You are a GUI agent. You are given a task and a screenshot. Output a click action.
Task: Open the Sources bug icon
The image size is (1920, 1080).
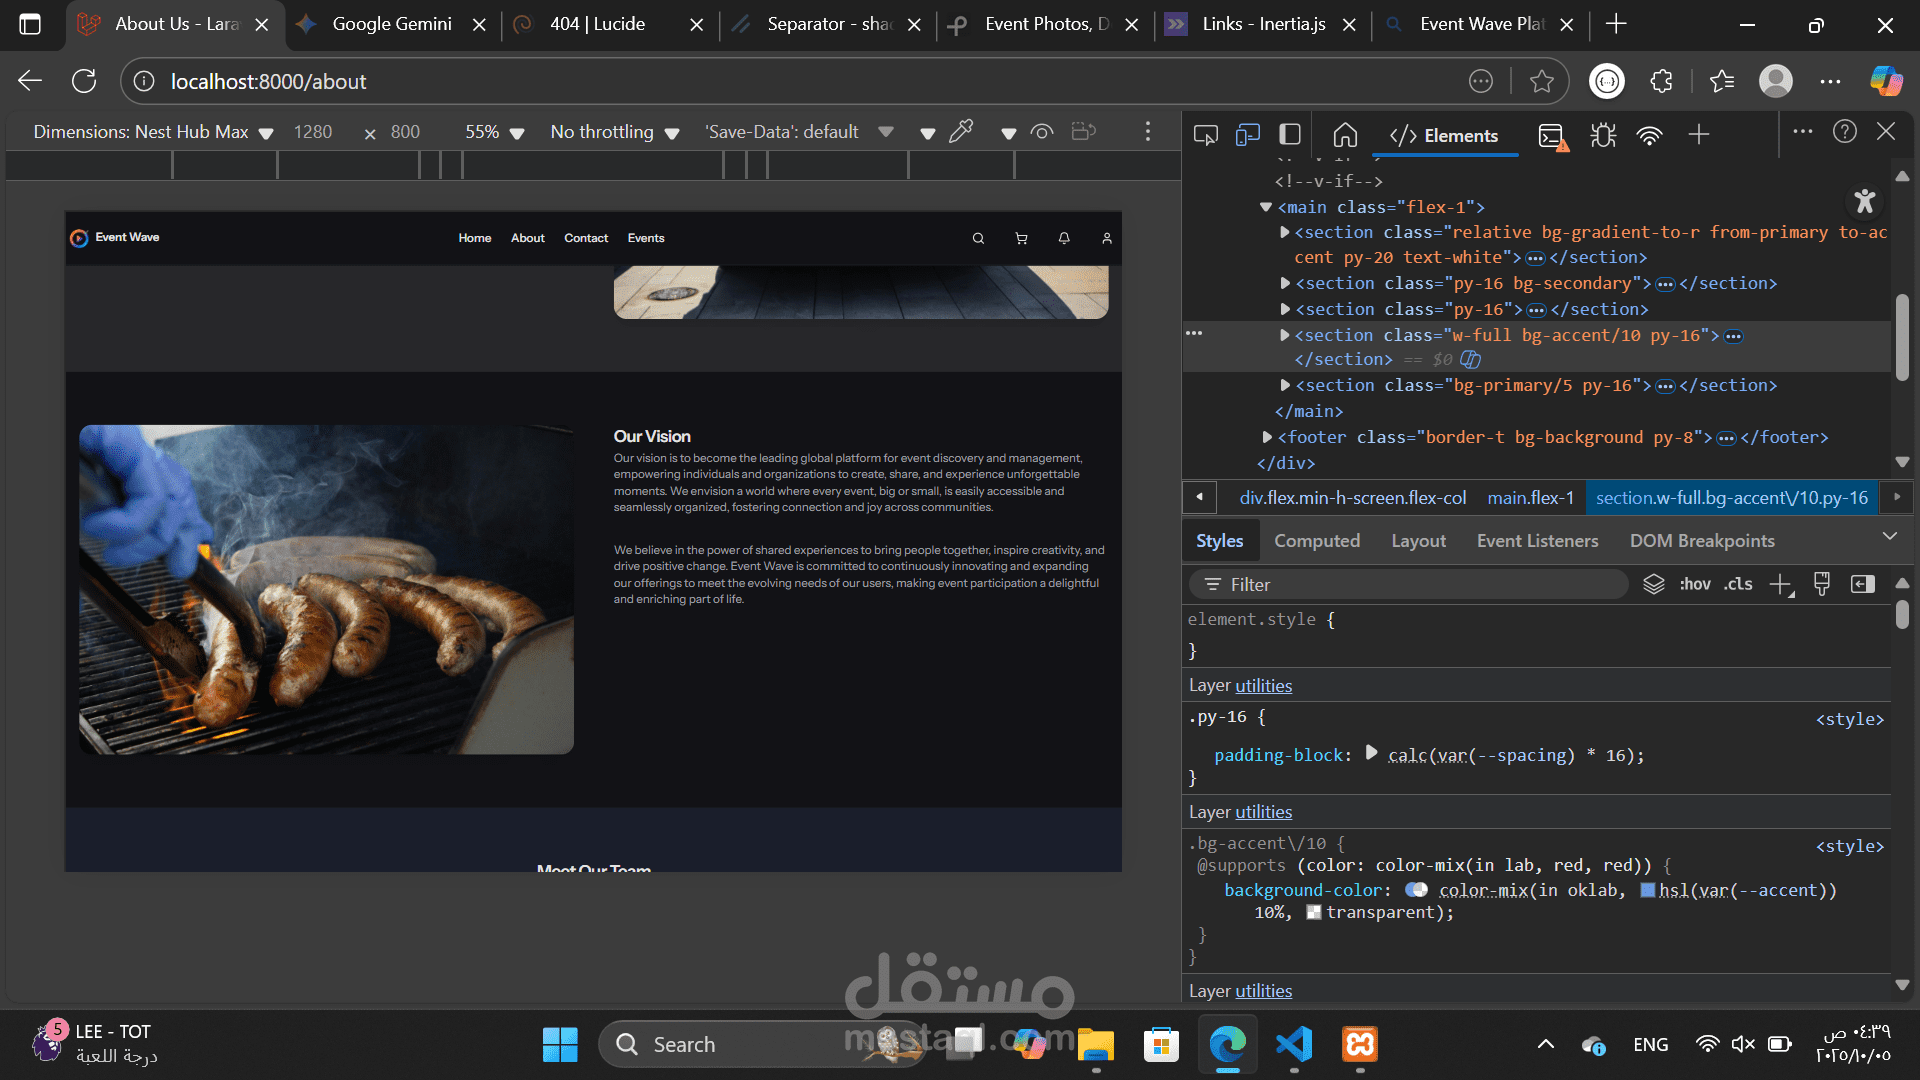point(1603,135)
